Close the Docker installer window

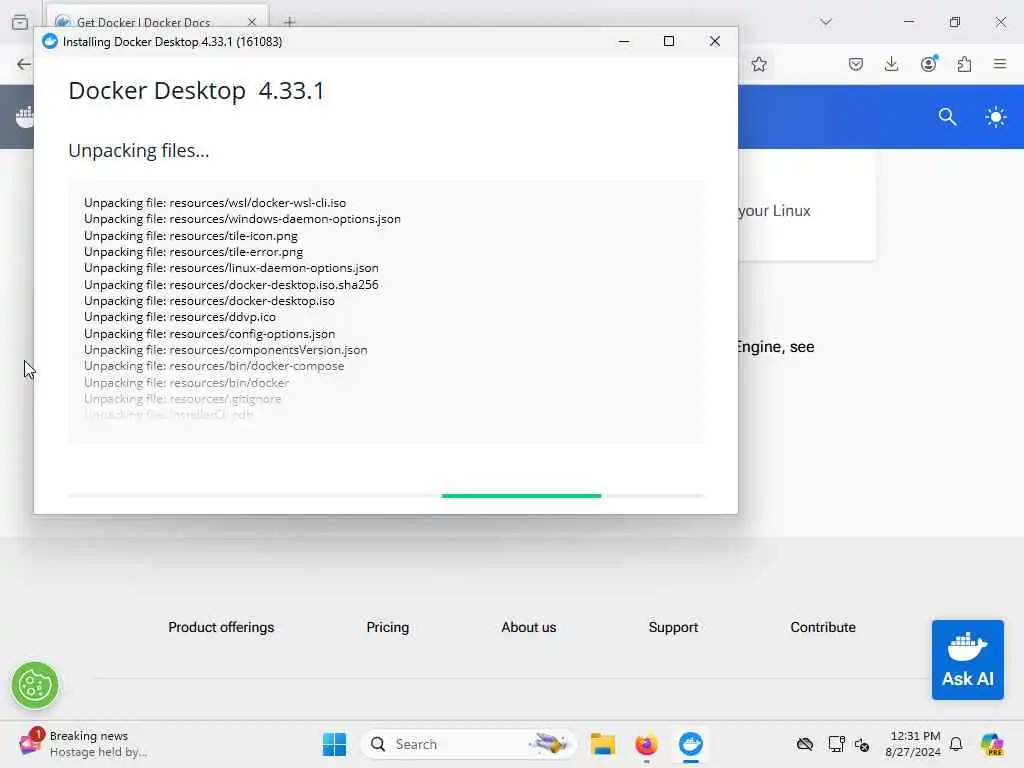(714, 41)
